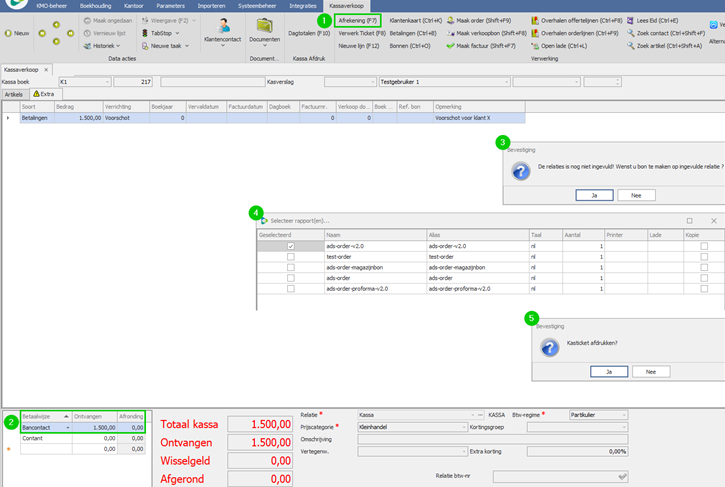Open the Bancontact Betaalwijze dropdown

[68, 428]
